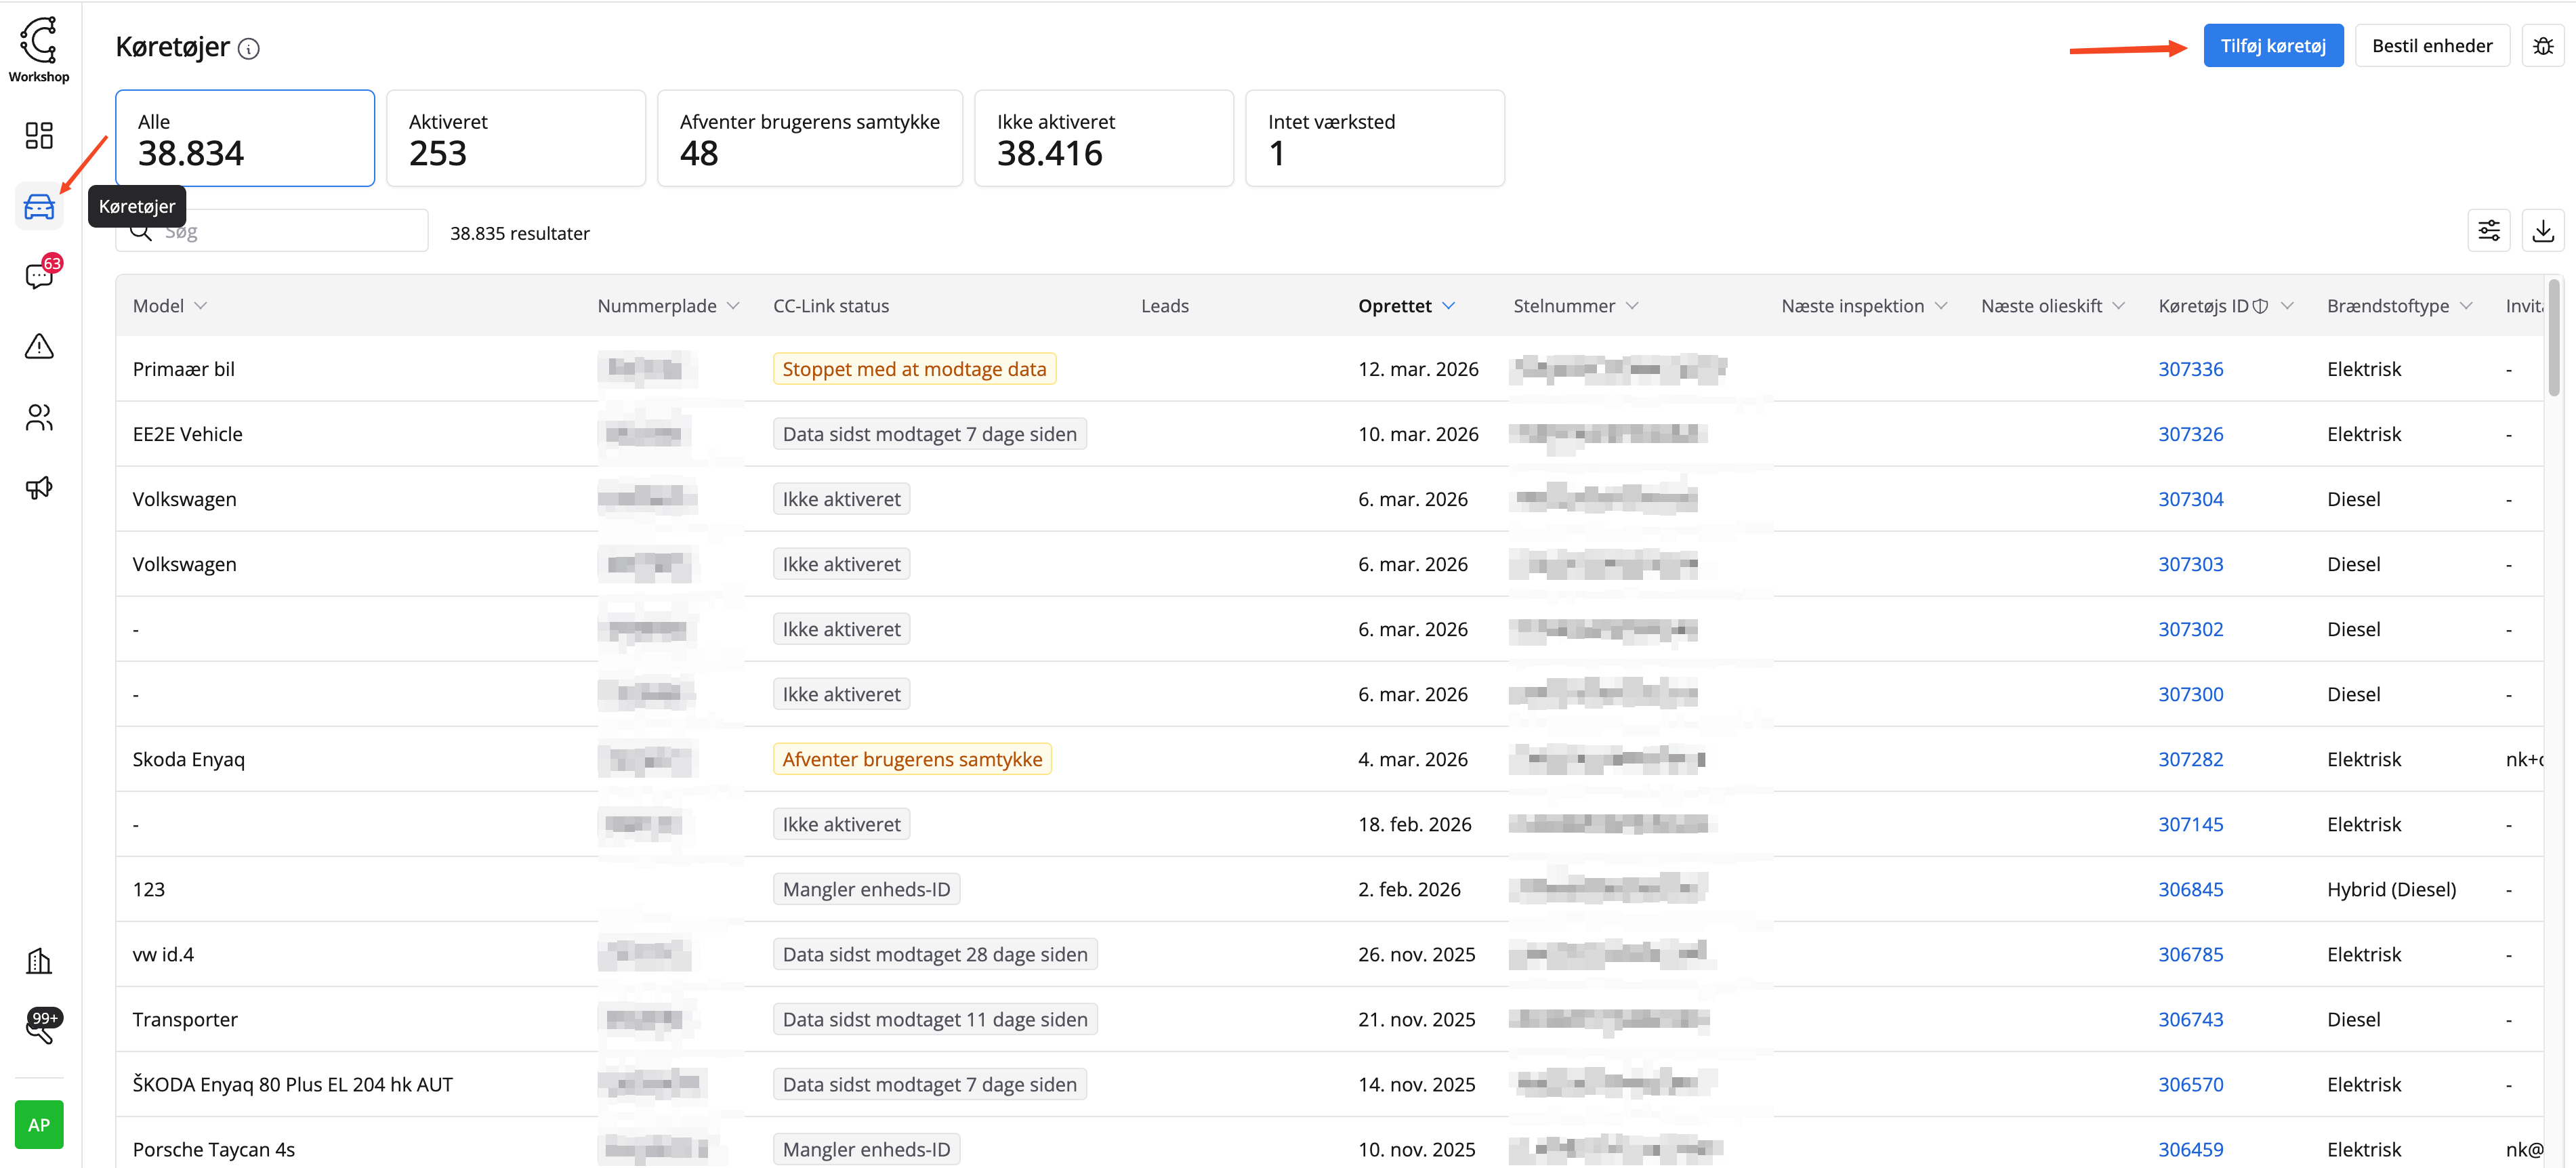The width and height of the screenshot is (2576, 1168).
Task: Click the info icon beside Køretøjer heading
Action: (249, 49)
